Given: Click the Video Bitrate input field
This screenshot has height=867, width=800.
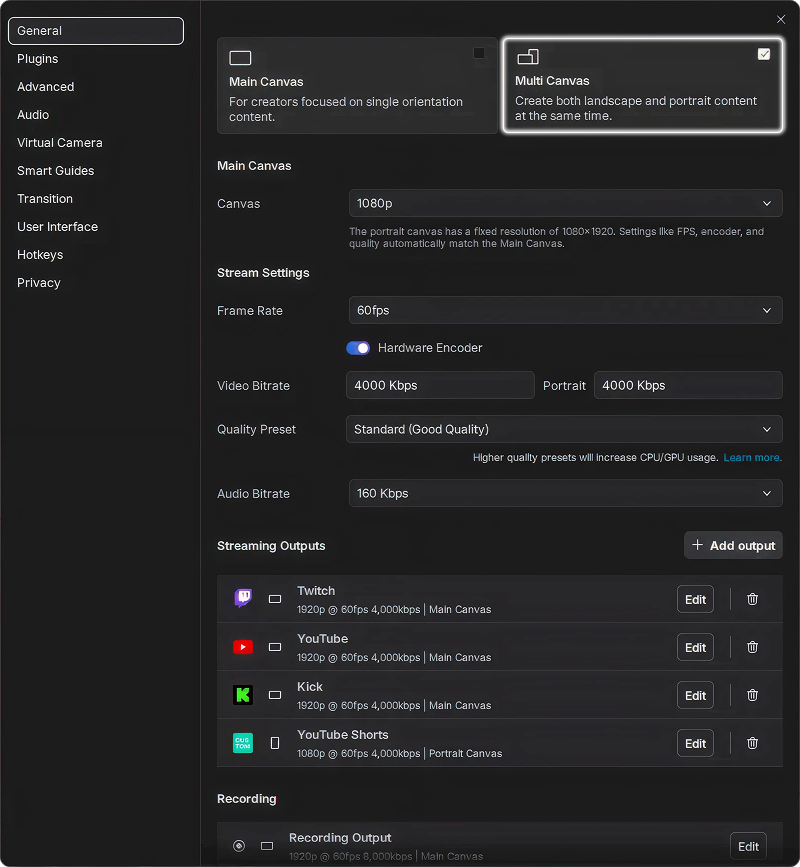Looking at the screenshot, I should pyautogui.click(x=440, y=385).
